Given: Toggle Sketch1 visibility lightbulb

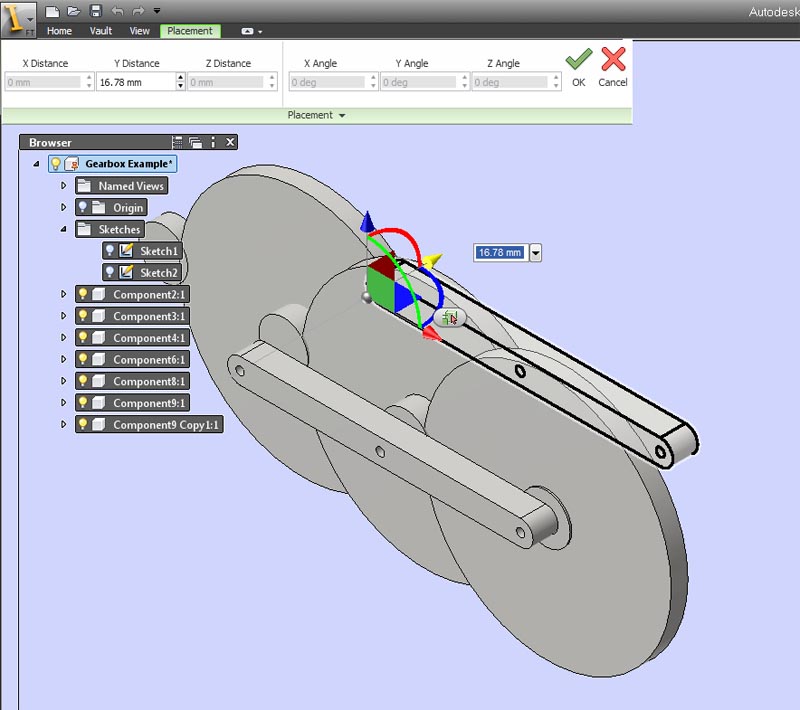Looking at the screenshot, I should tap(110, 250).
